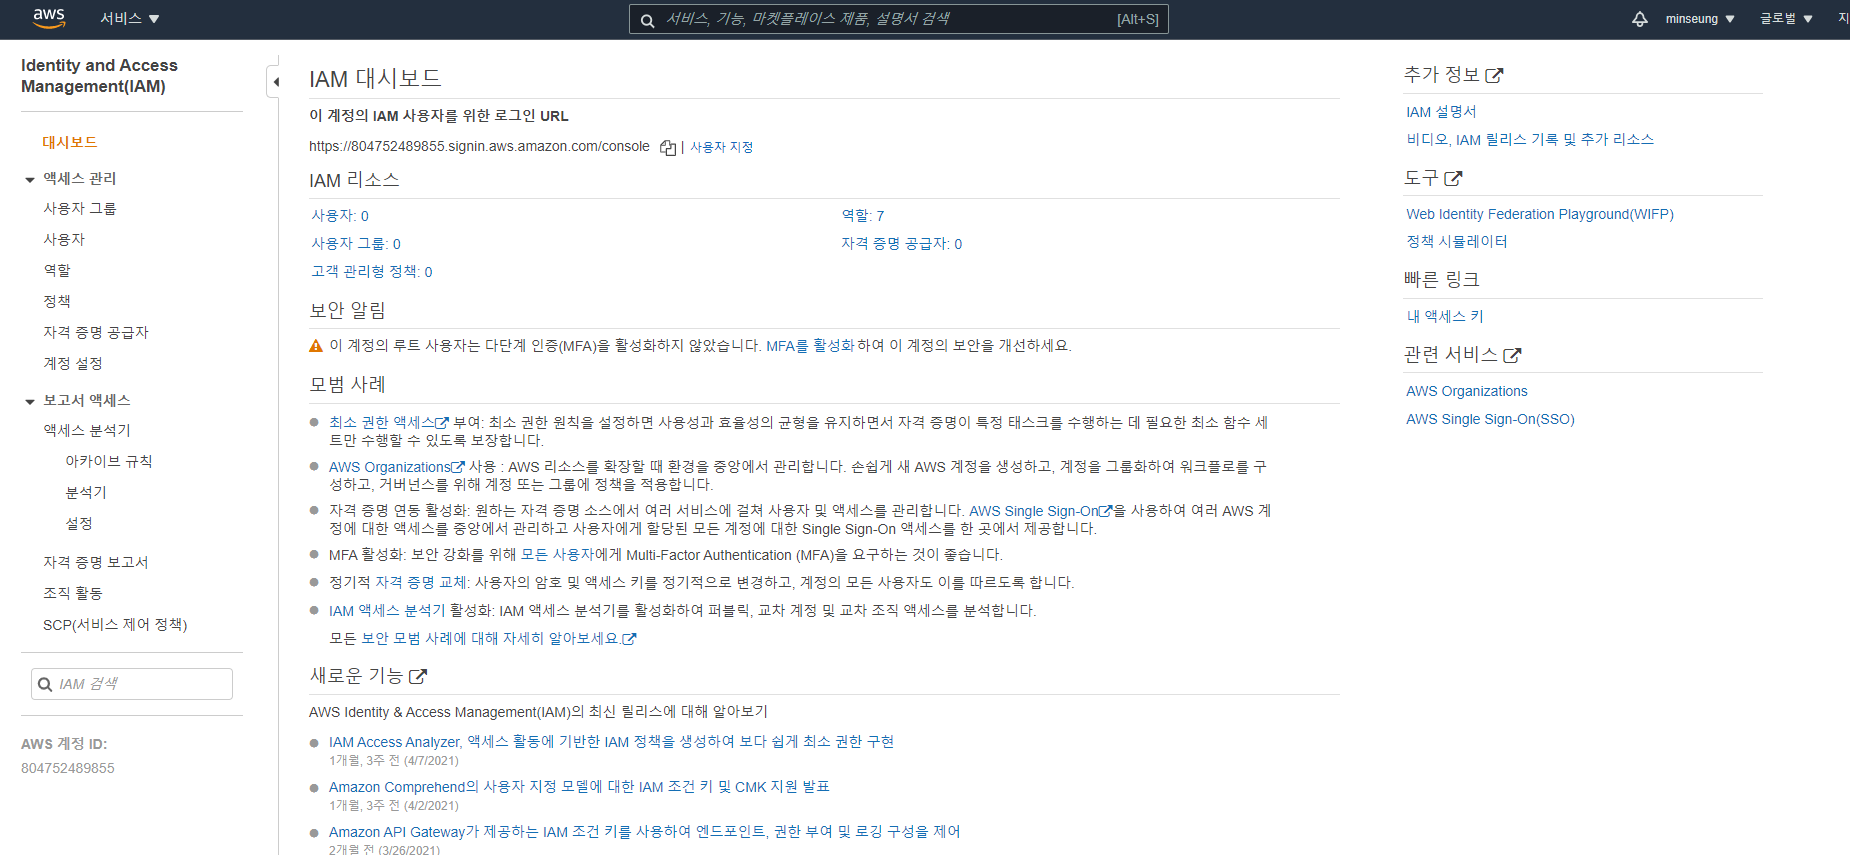Open 비디오, IAM 릴리스 기록 link
Image resolution: width=1850 pixels, height=855 pixels.
pos(1530,140)
